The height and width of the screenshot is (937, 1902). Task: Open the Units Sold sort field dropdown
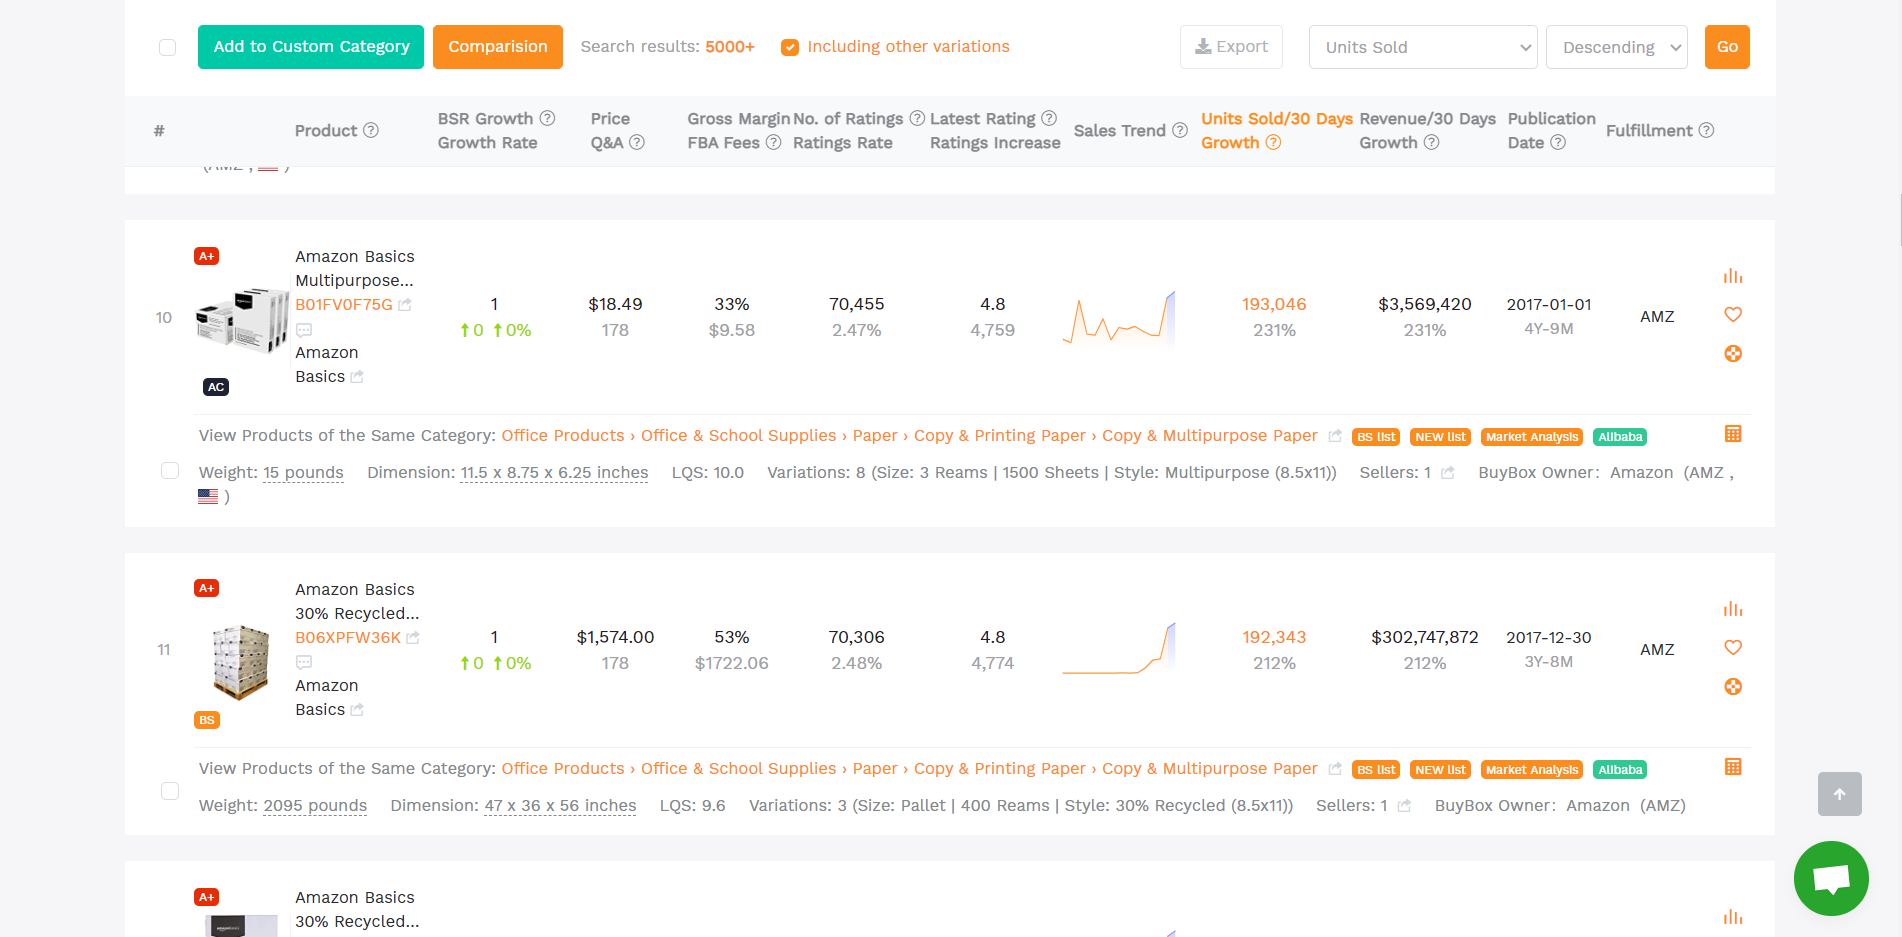click(x=1423, y=47)
